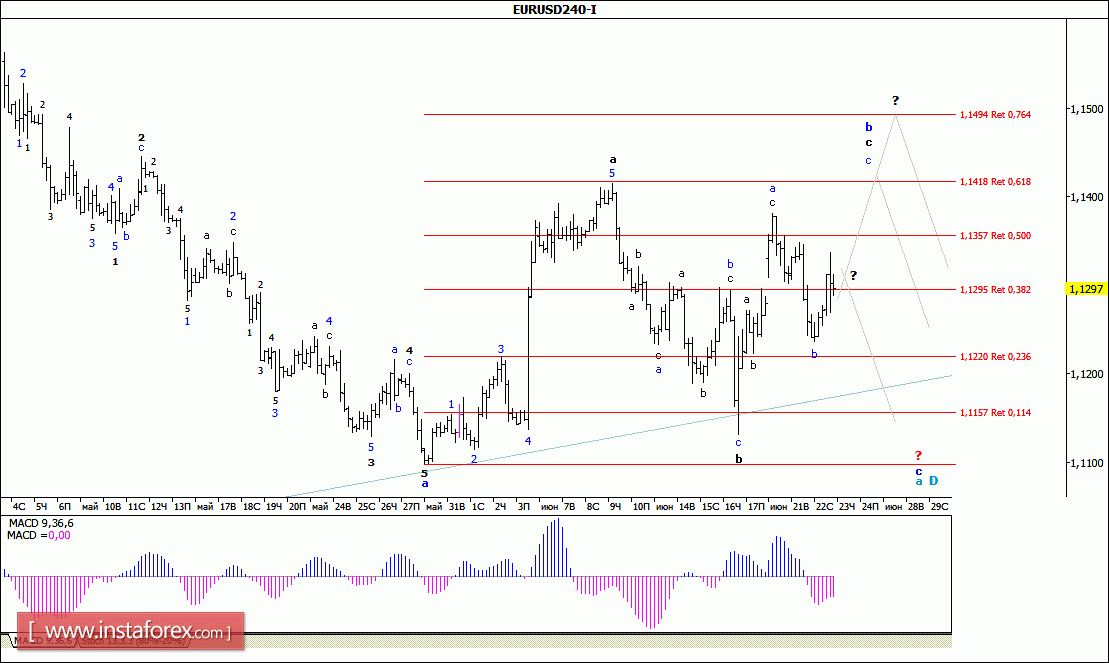Viewport: 1109px width, 663px height.
Task: Click the 3П date on the time axis
Action: (523, 507)
